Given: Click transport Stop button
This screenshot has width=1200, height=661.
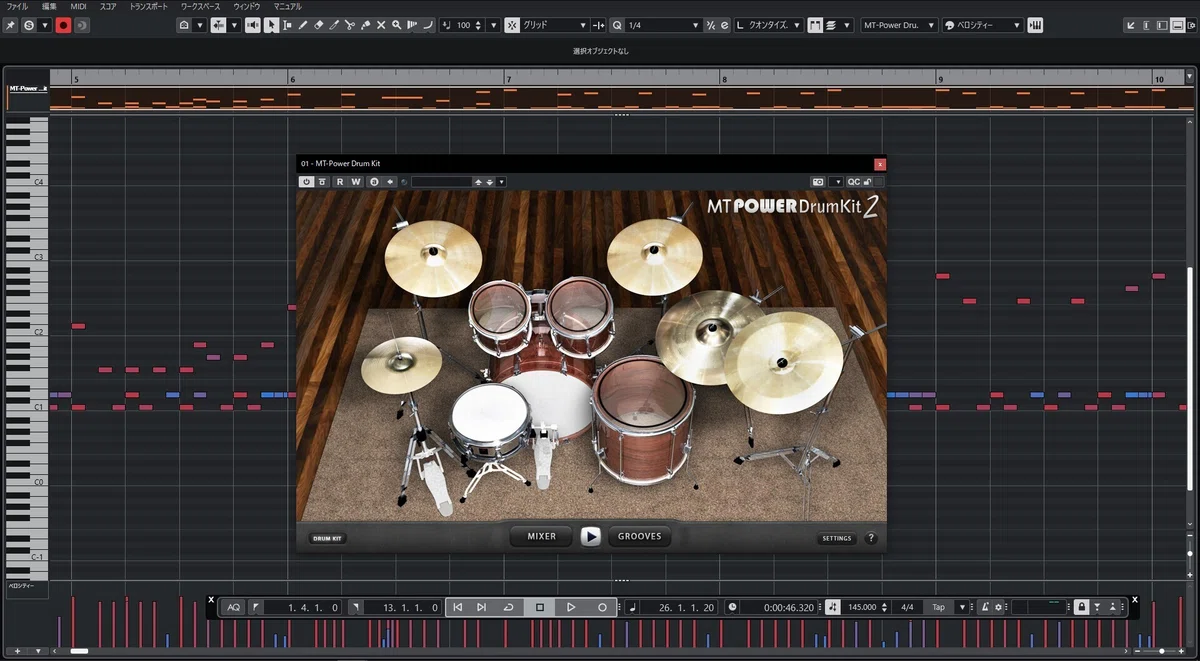Looking at the screenshot, I should point(540,607).
